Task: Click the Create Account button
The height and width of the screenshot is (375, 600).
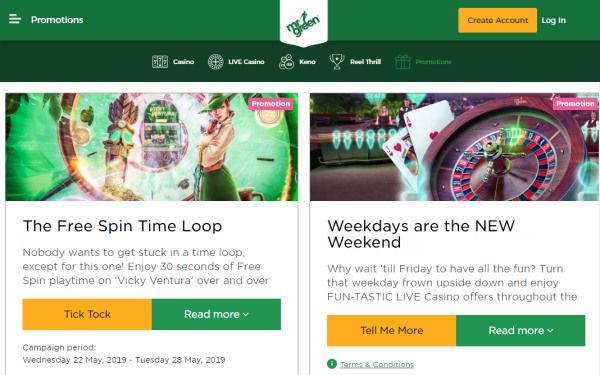Action: [497, 20]
